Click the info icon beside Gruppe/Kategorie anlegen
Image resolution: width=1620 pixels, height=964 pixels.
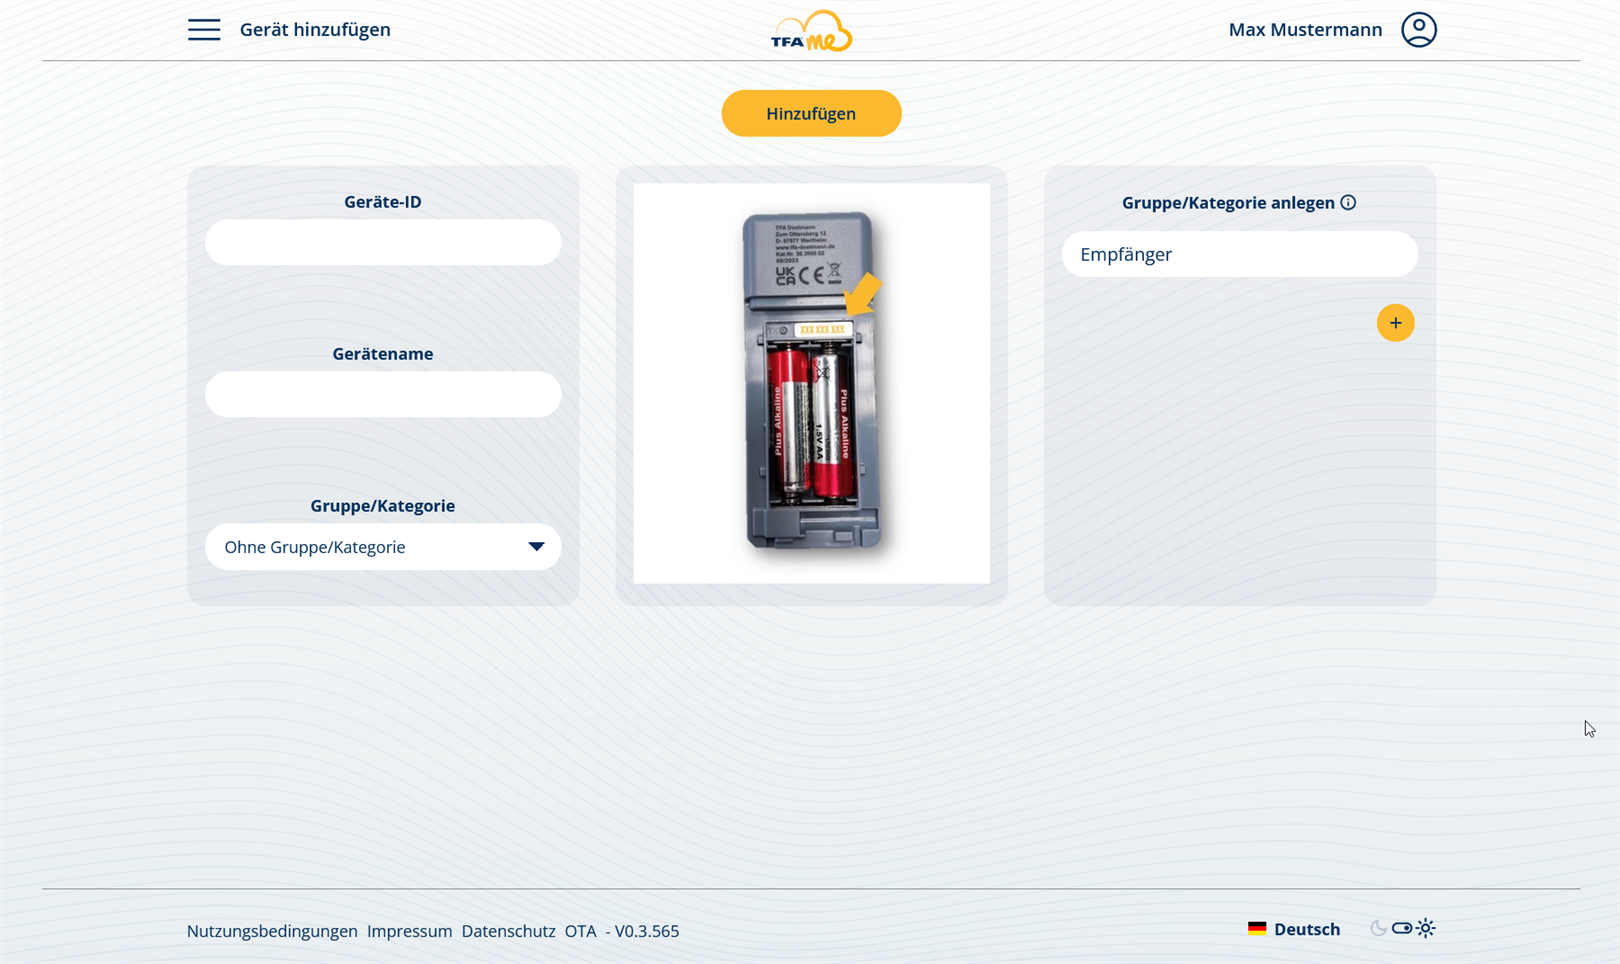[1348, 203]
